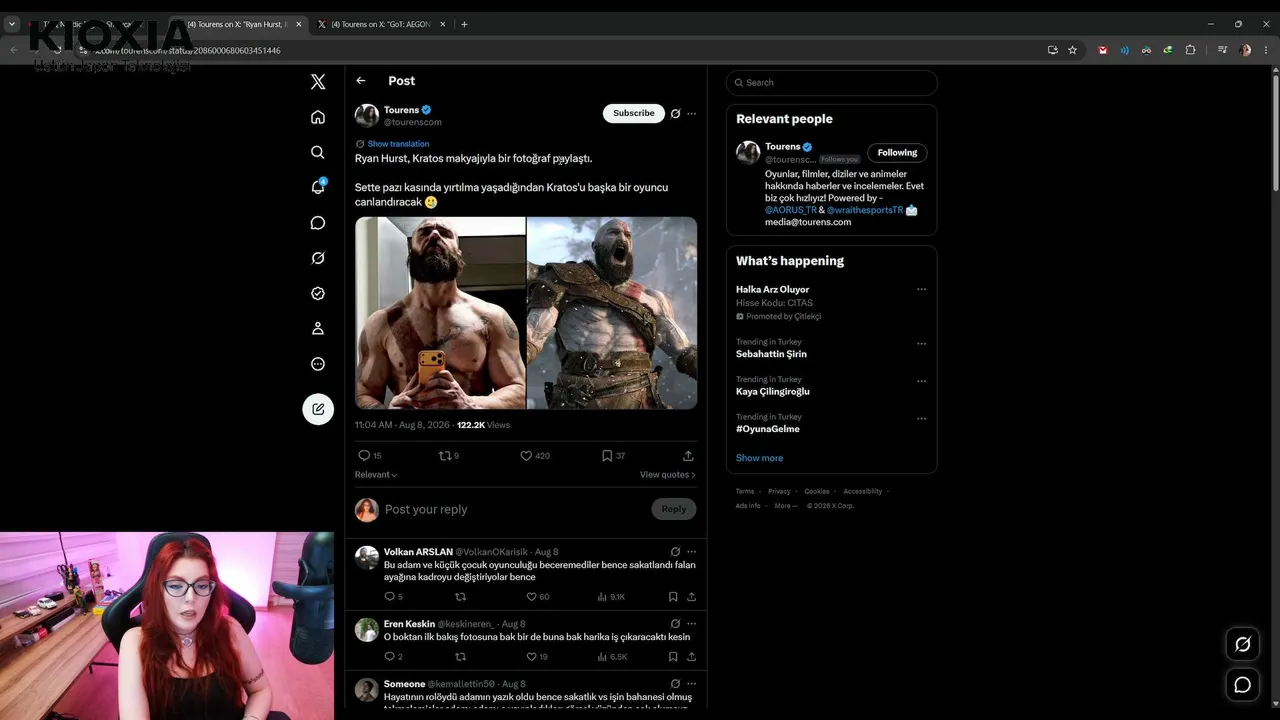View quotes of this post

pos(667,475)
